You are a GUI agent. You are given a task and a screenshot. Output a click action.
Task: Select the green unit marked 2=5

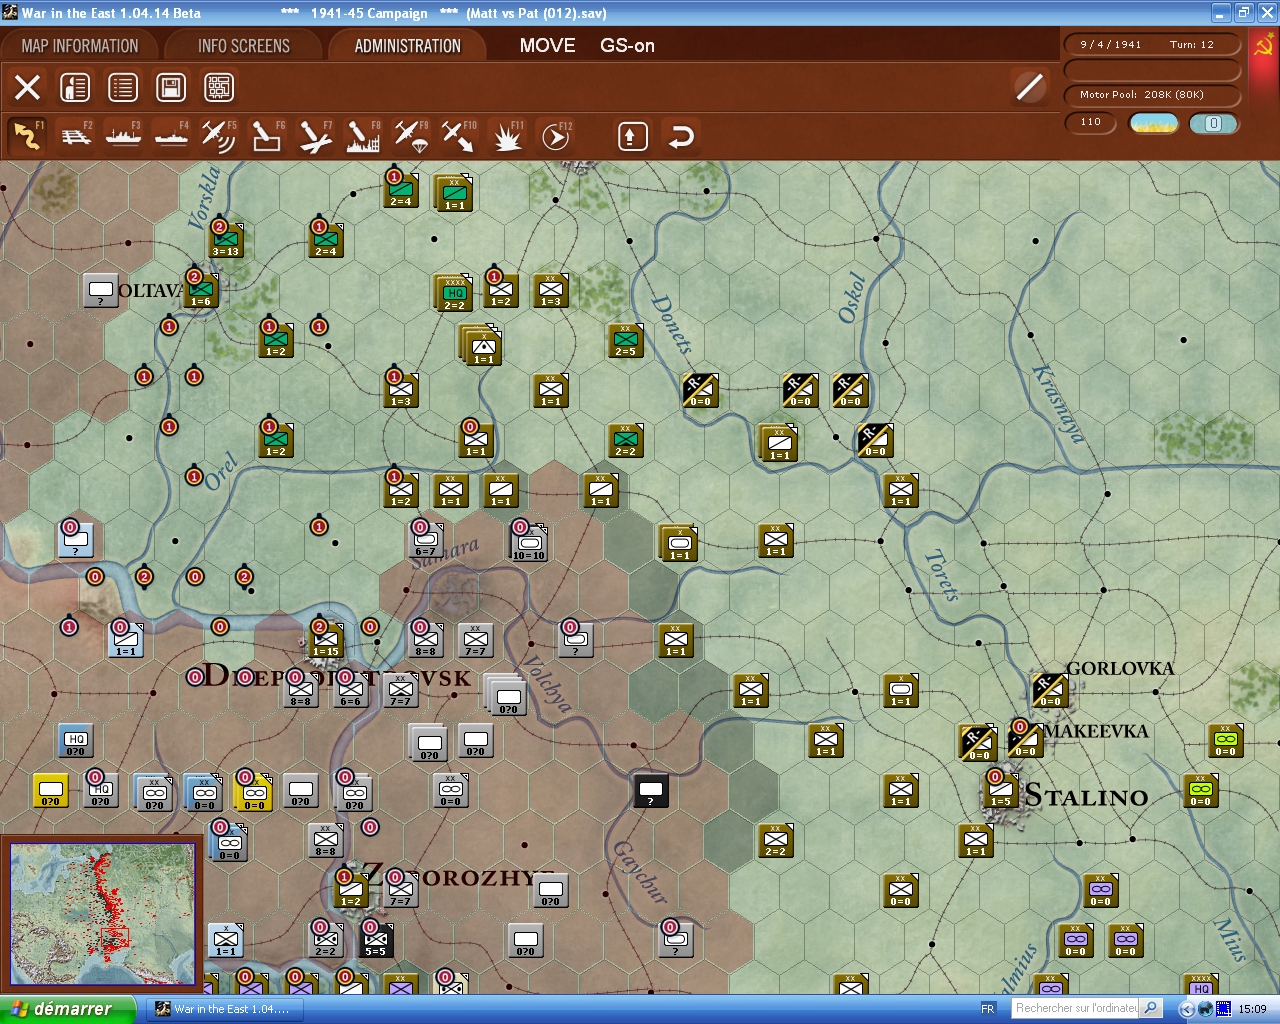tap(626, 340)
